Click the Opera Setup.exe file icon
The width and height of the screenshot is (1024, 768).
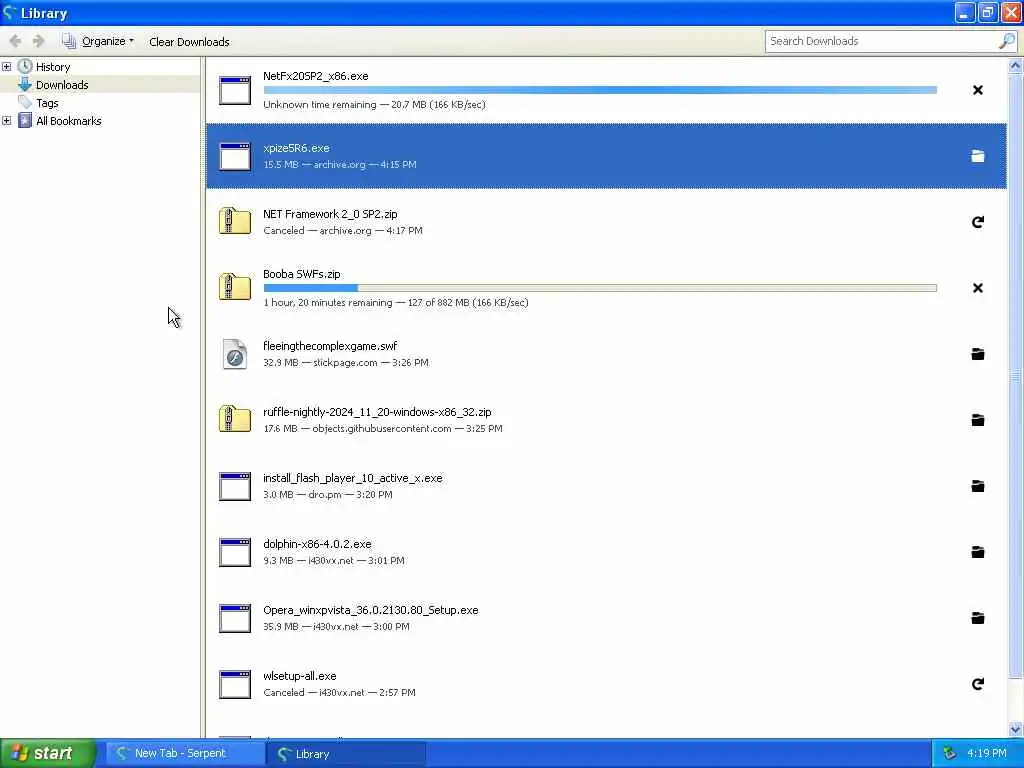(x=235, y=618)
